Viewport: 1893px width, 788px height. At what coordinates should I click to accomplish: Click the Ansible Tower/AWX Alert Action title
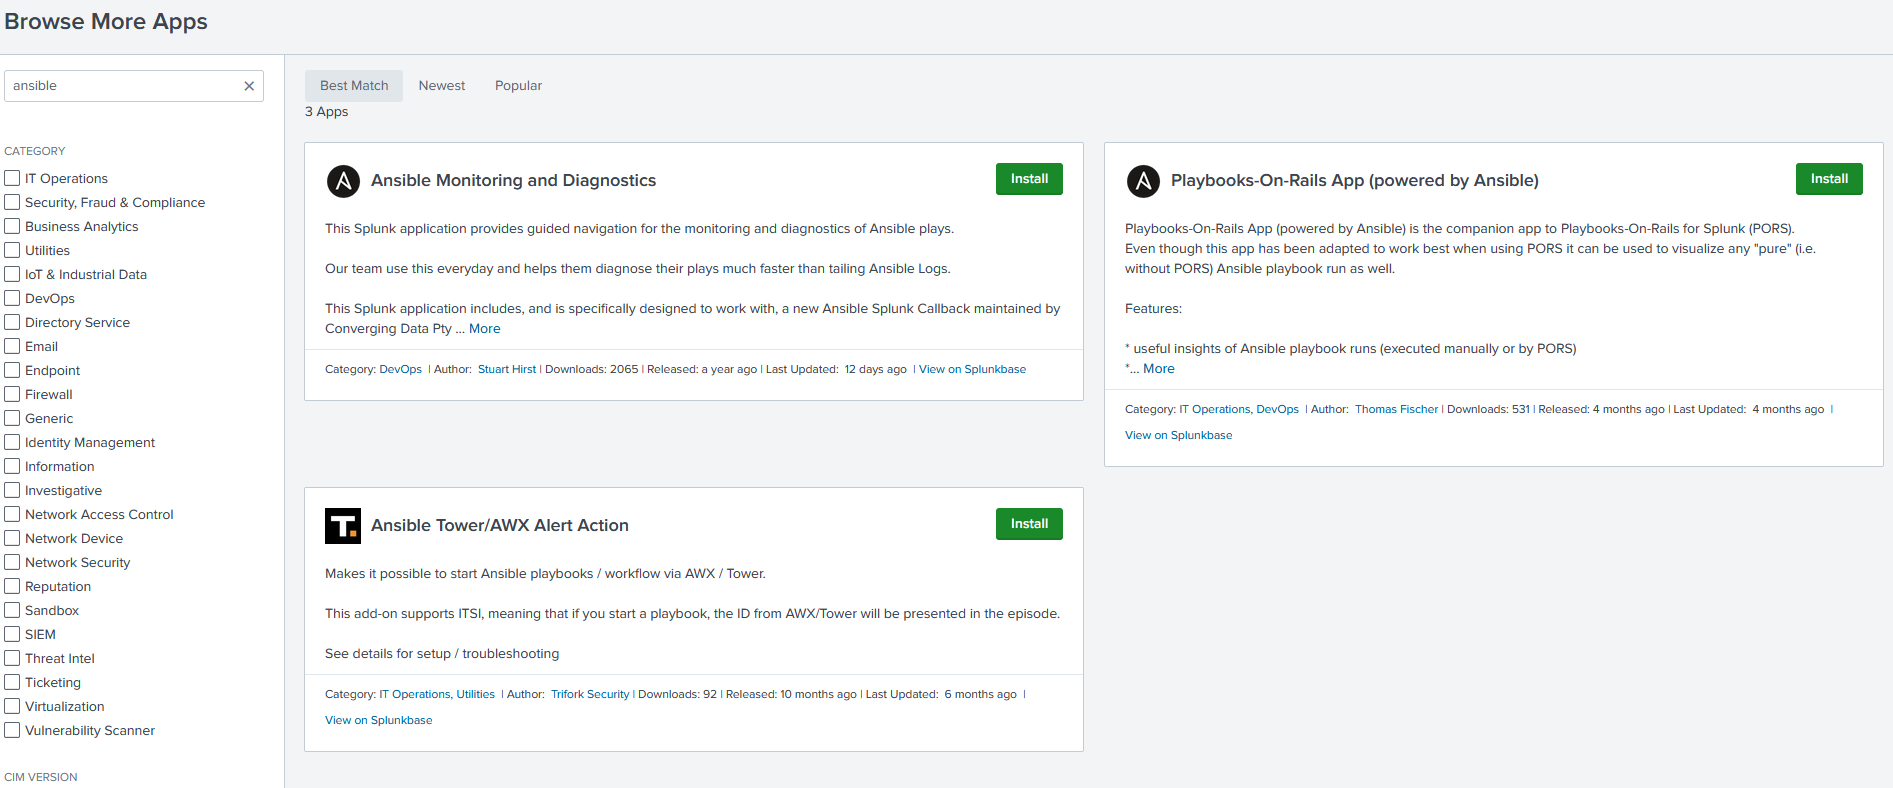500,526
